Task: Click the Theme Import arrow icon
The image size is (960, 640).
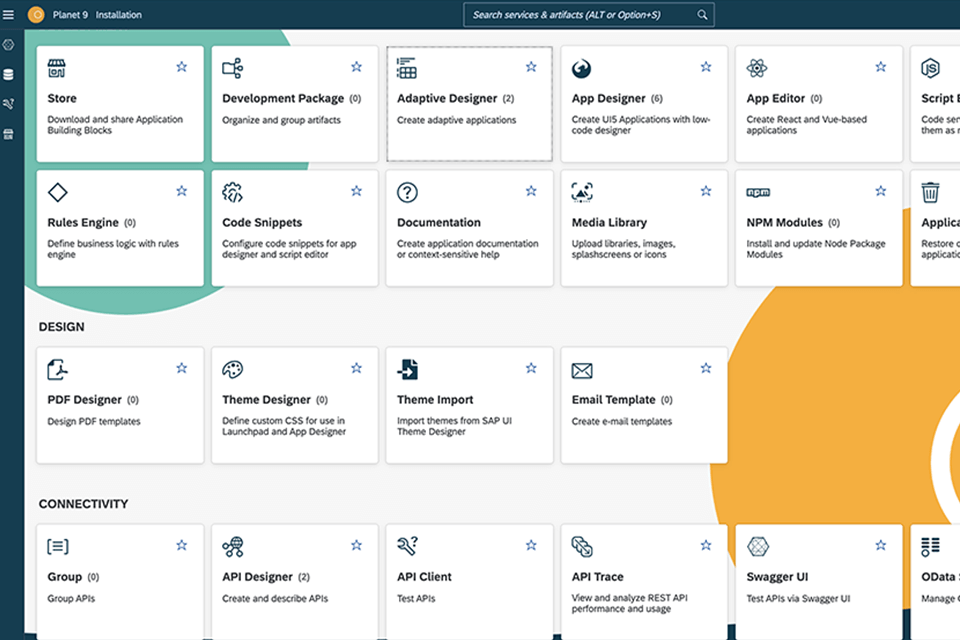Action: [408, 369]
